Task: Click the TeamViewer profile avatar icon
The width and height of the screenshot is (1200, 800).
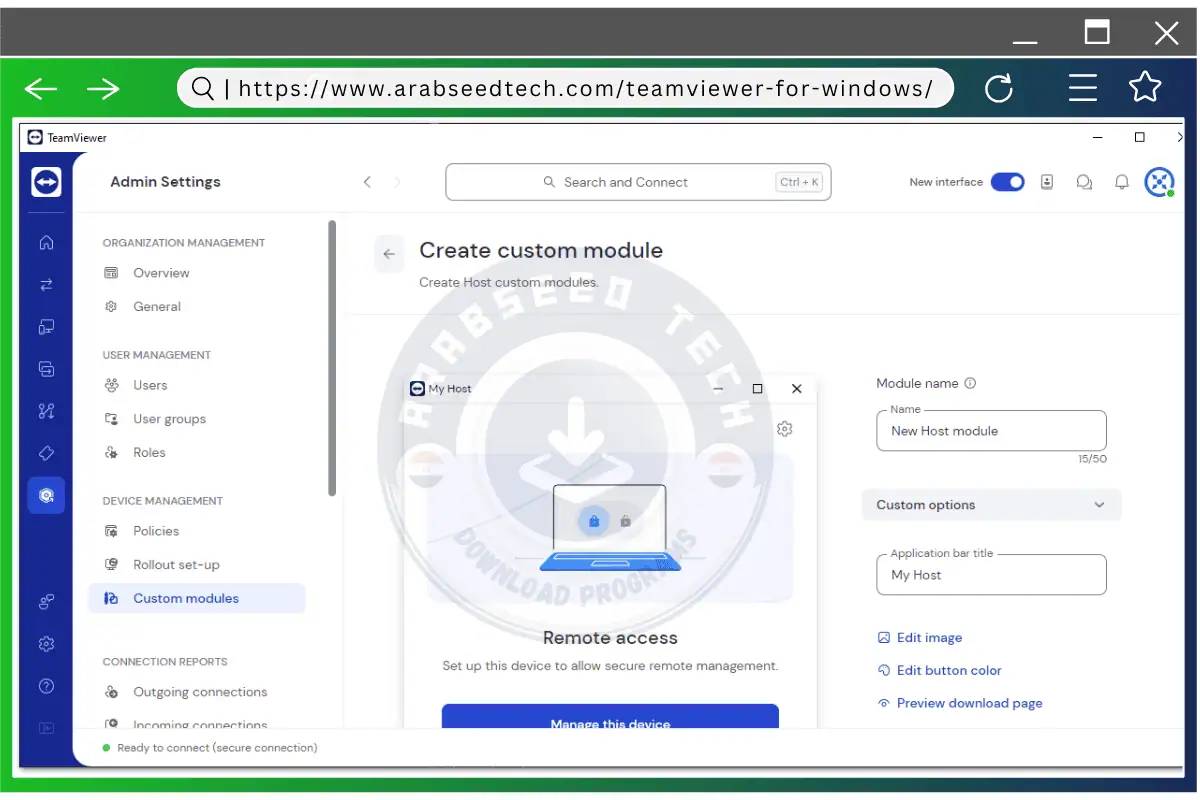Action: point(1159,181)
